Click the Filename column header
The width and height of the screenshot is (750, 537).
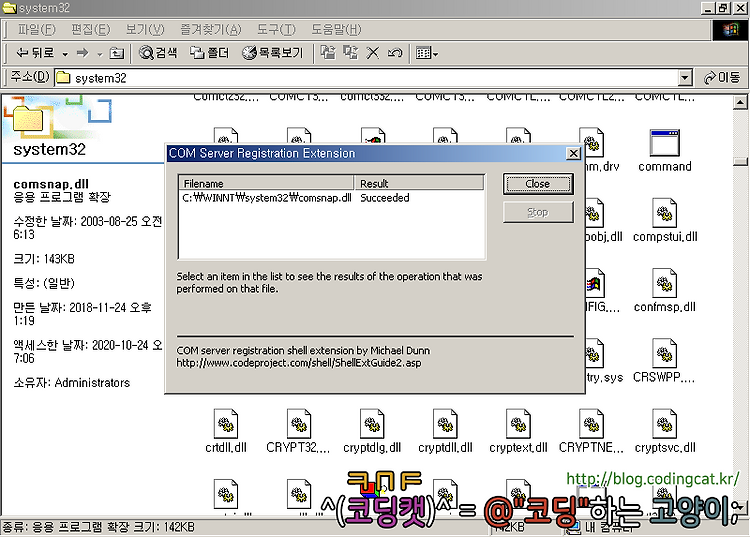click(x=266, y=183)
